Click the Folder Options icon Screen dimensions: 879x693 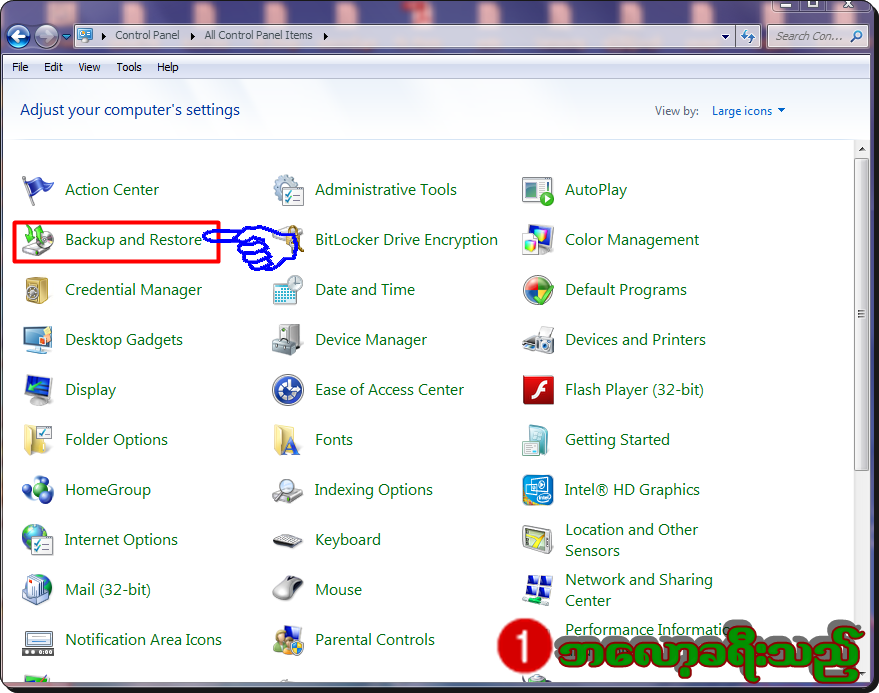[38, 440]
